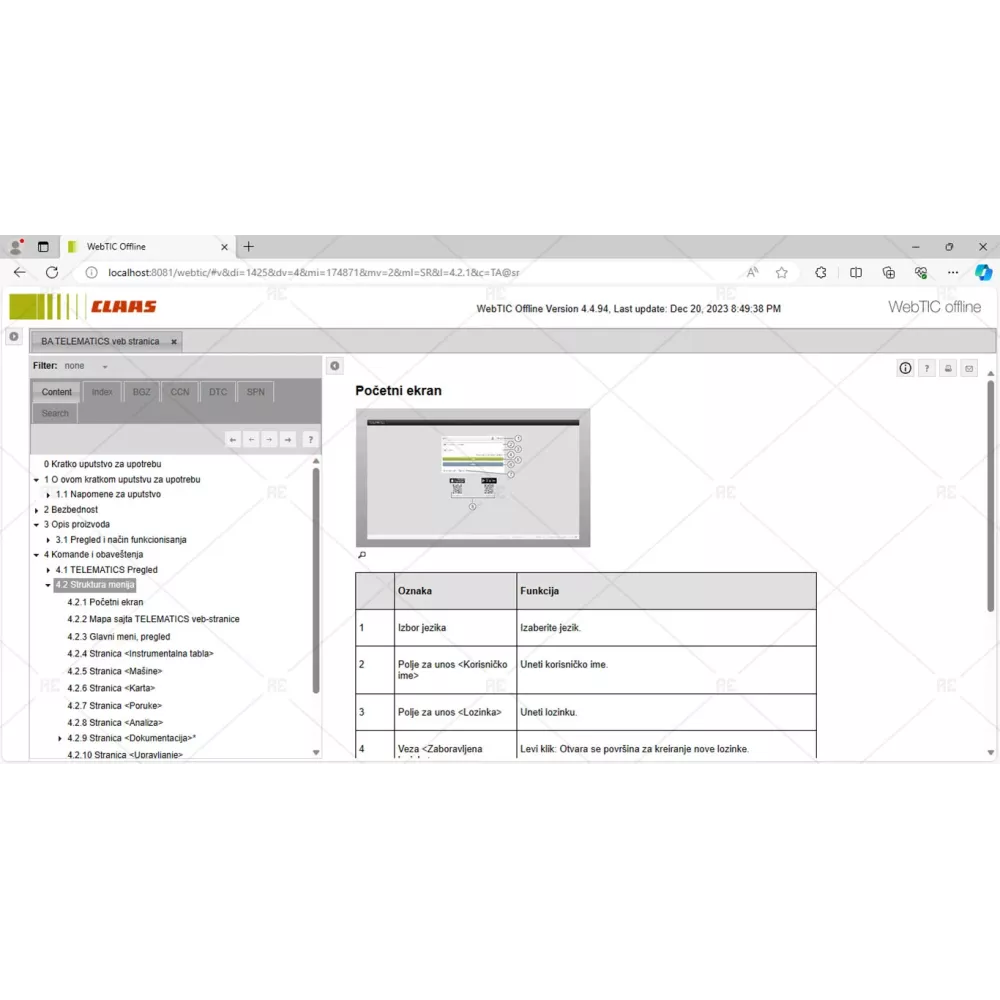
Task: Close the BA TELEMATICS veb stranica tab
Action: click(173, 341)
